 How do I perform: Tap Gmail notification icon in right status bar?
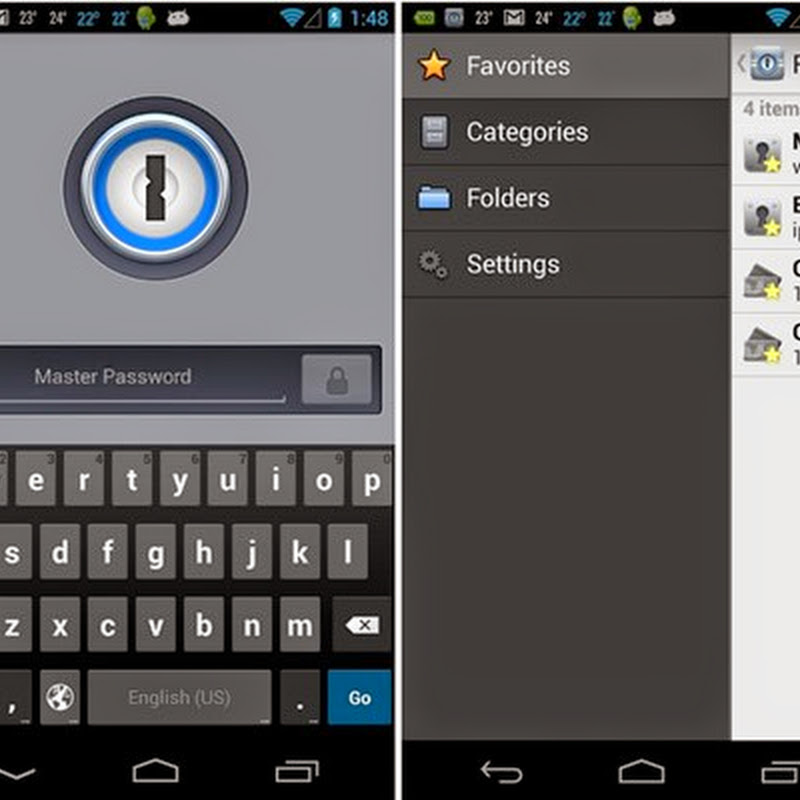(x=514, y=18)
